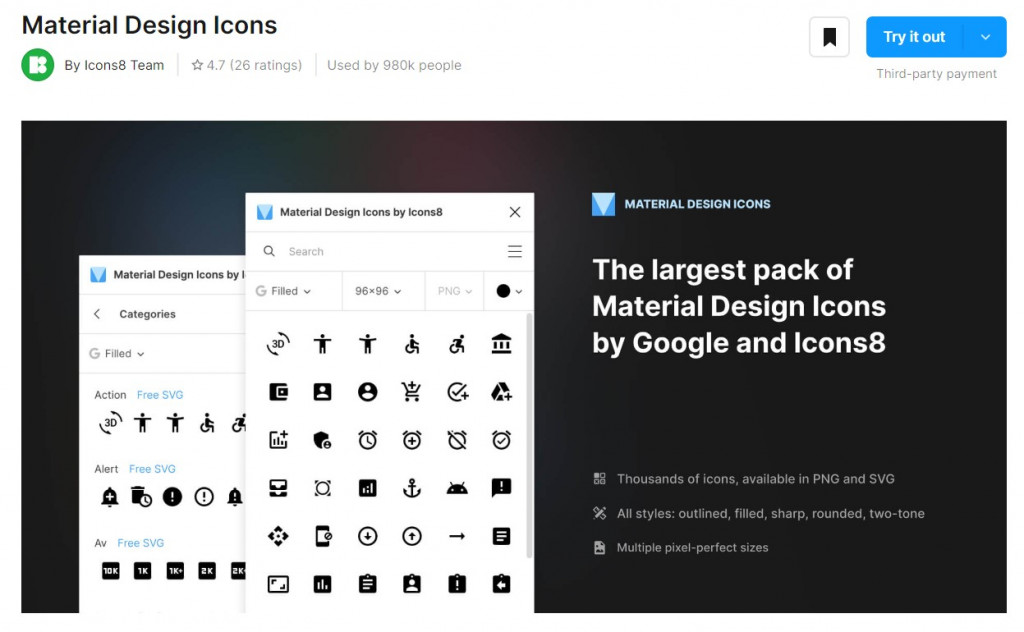Click the arrow circle up icon
1024x632 pixels.
[x=411, y=536]
